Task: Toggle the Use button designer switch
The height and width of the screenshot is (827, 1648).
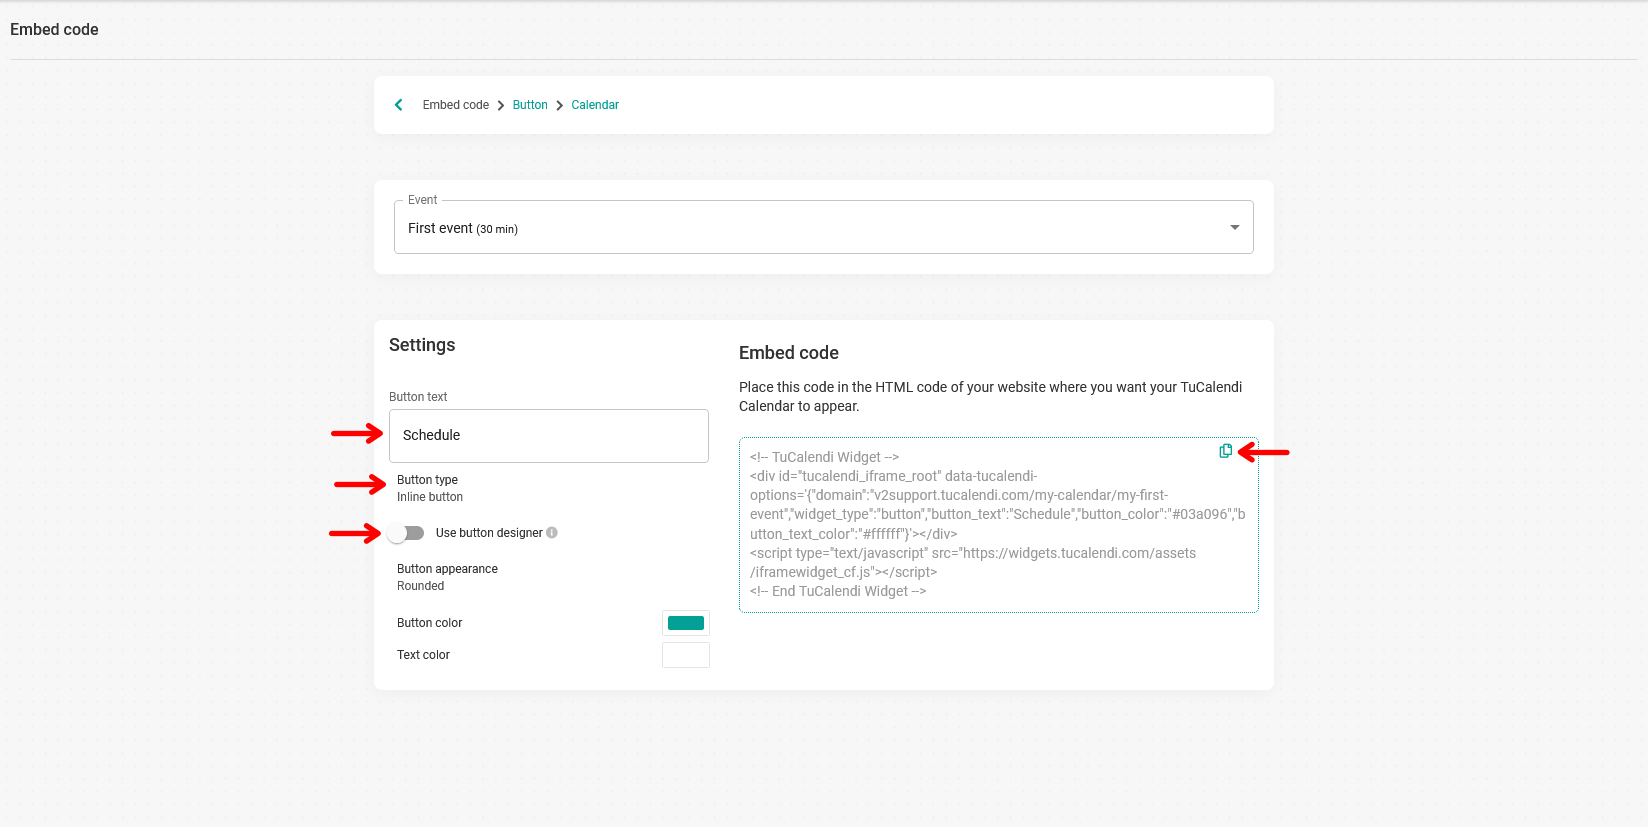Action: [x=407, y=533]
